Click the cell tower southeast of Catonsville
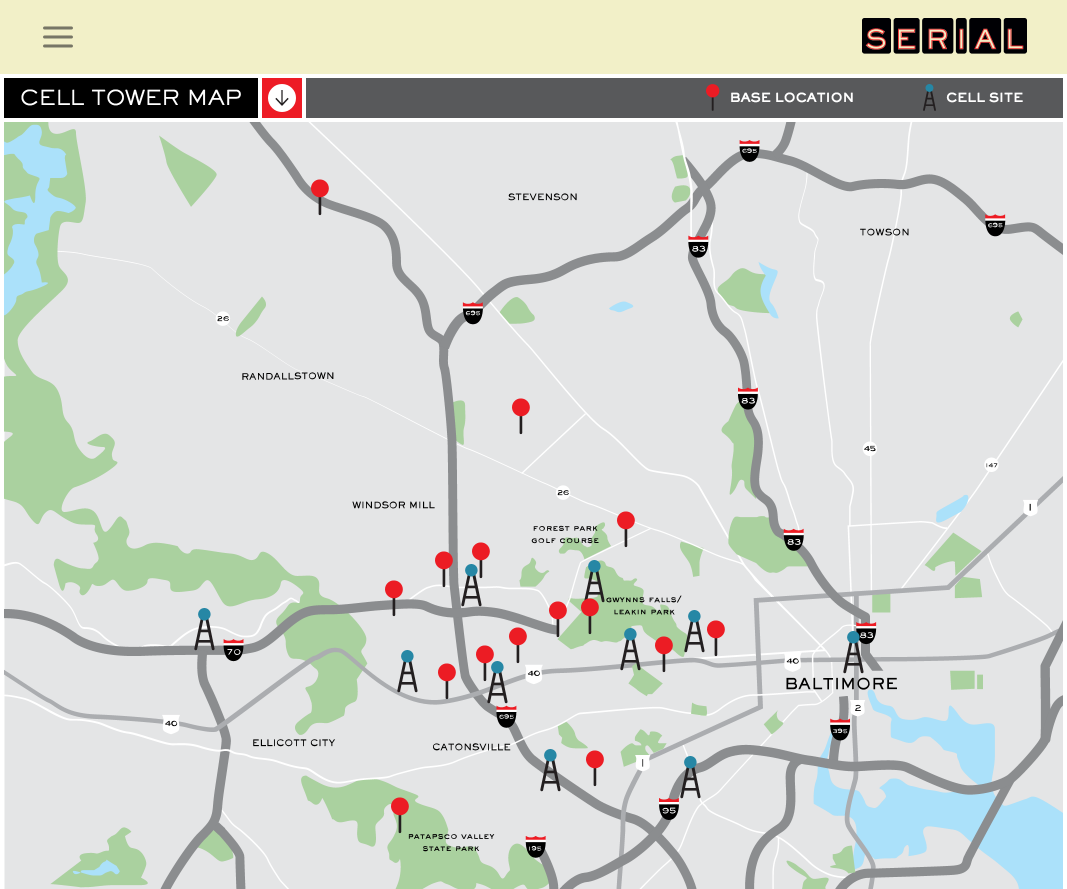Image resolution: width=1067 pixels, height=889 pixels. [x=550, y=770]
